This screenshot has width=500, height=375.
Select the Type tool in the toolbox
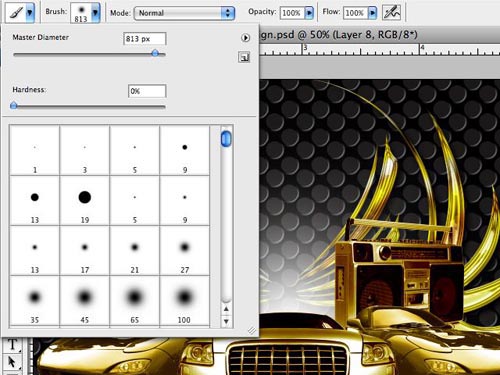pos(12,345)
